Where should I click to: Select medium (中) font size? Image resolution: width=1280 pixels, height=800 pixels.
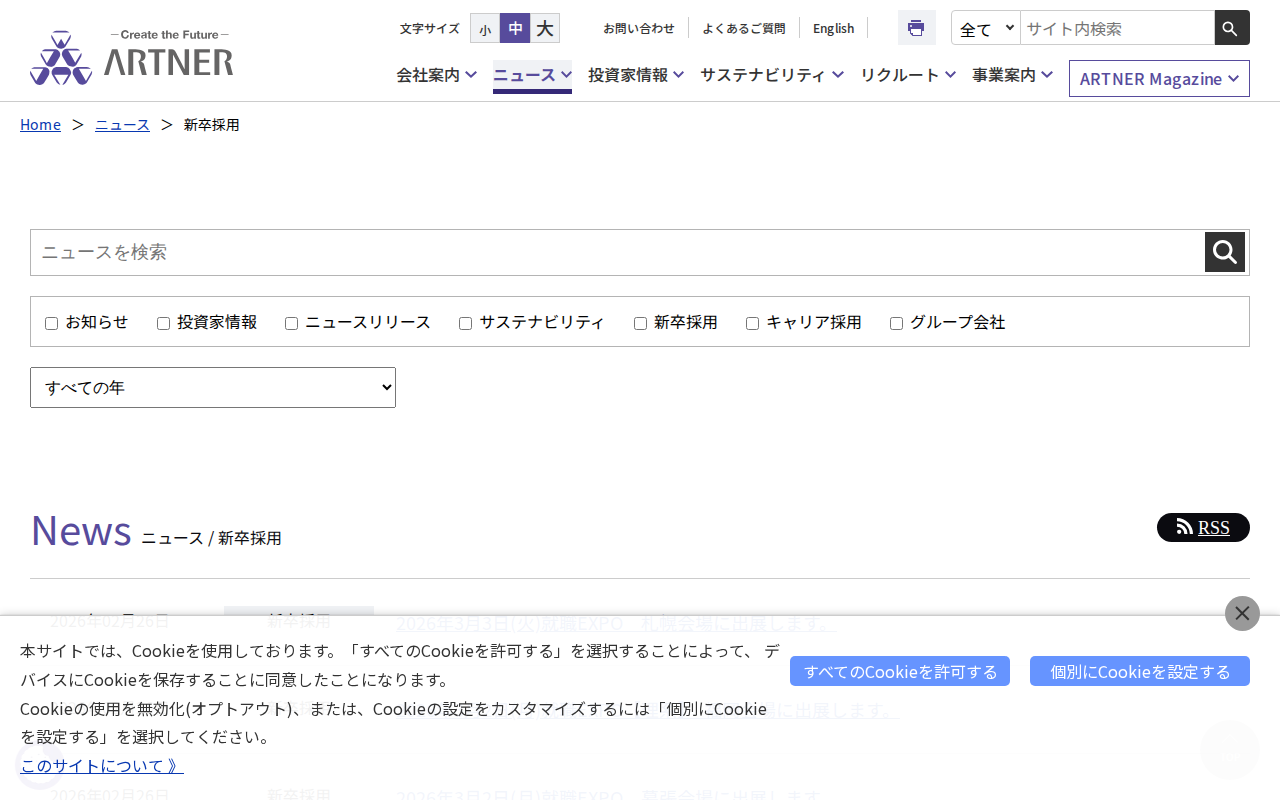[x=515, y=29]
